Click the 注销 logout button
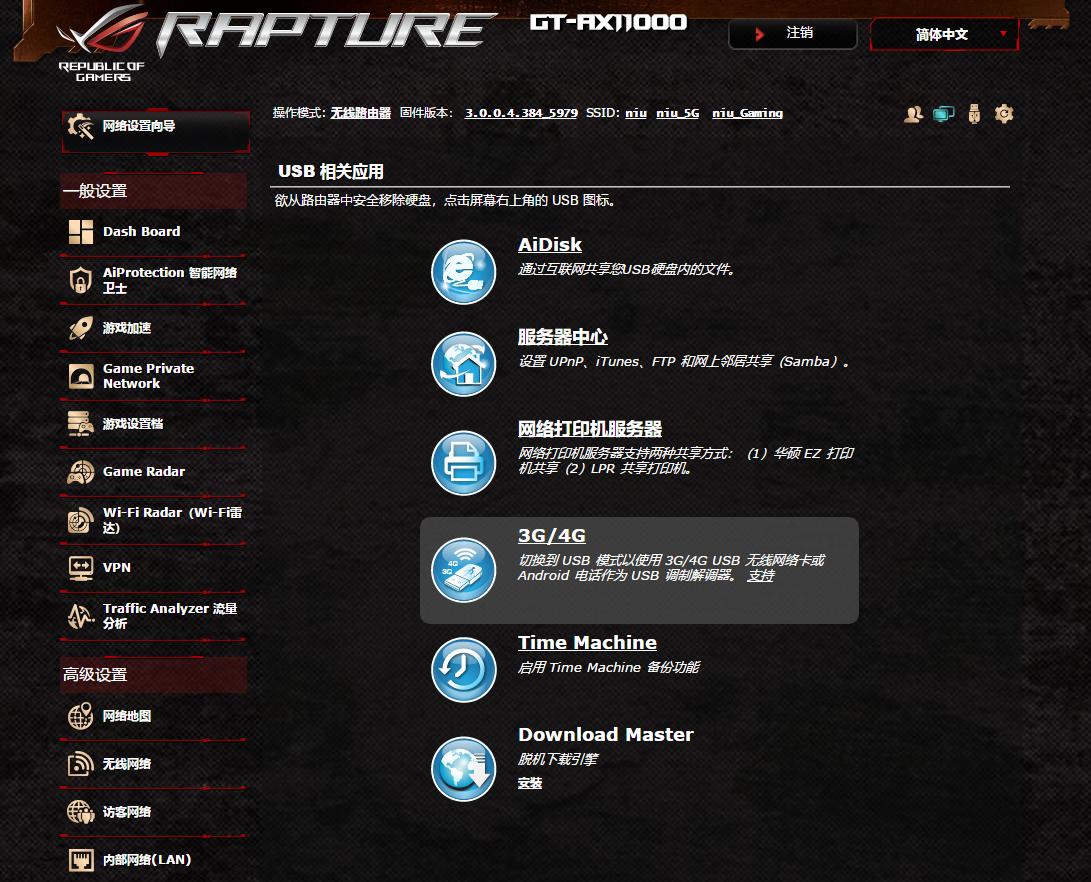 click(793, 33)
